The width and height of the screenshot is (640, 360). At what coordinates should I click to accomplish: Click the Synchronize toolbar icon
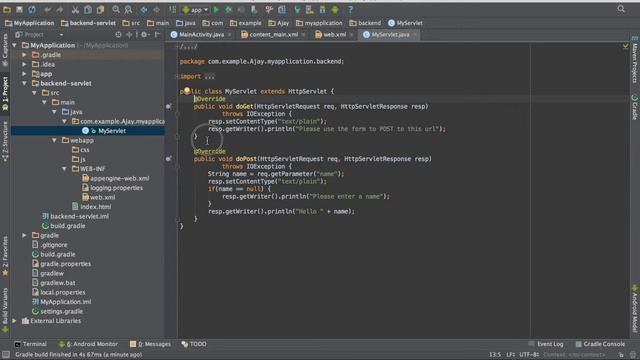[x=32, y=9]
